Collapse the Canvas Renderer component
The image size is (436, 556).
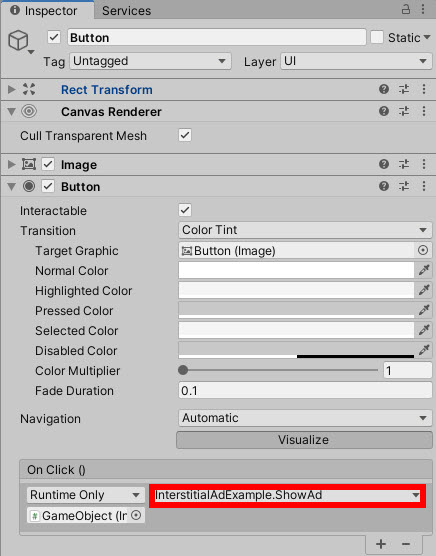coord(12,112)
